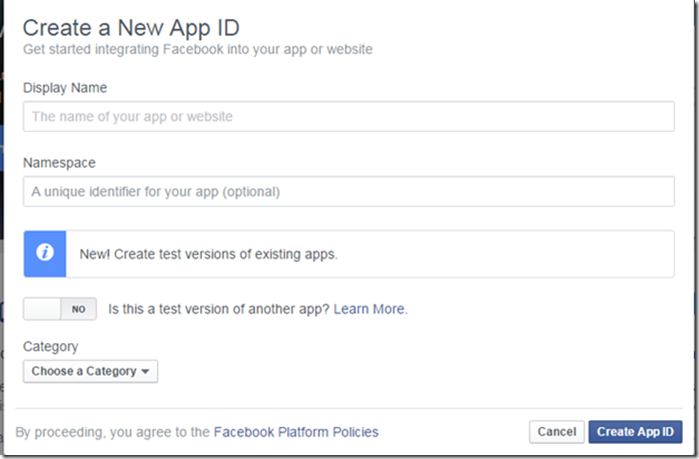Click the Cancel button
This screenshot has width=699, height=459.
[557, 432]
